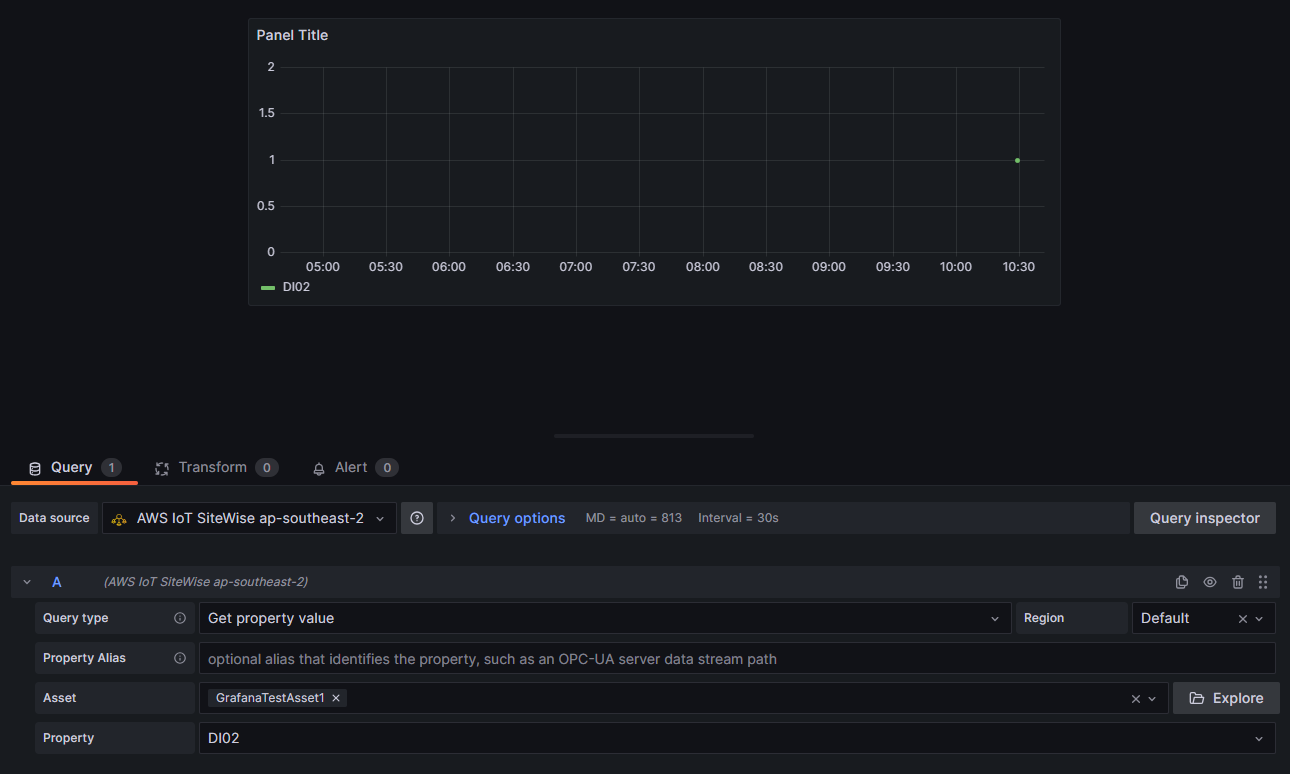Click the AWS IoT SiteWise datasource logo
Screen dimensions: 1290x774
119,518
